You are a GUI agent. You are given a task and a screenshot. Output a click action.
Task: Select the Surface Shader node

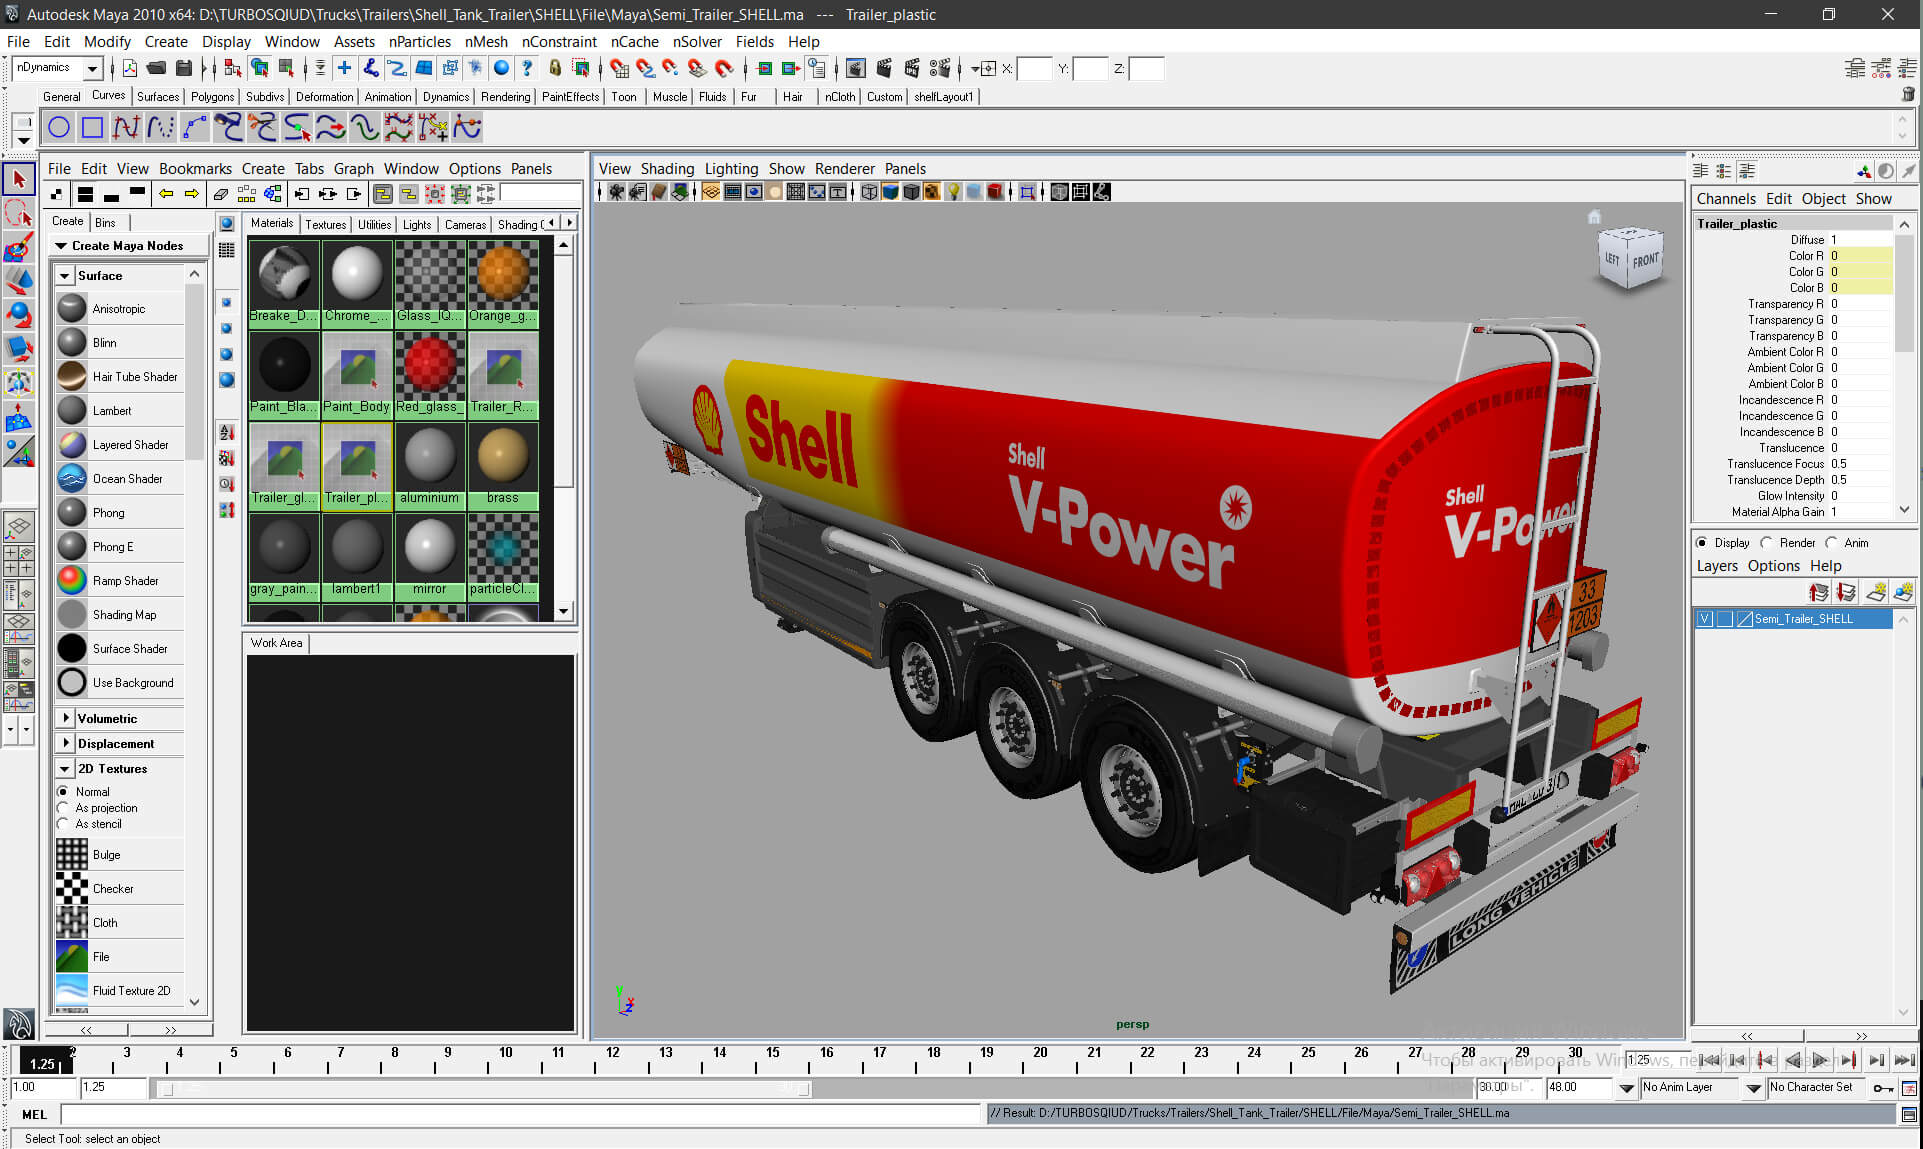(120, 648)
